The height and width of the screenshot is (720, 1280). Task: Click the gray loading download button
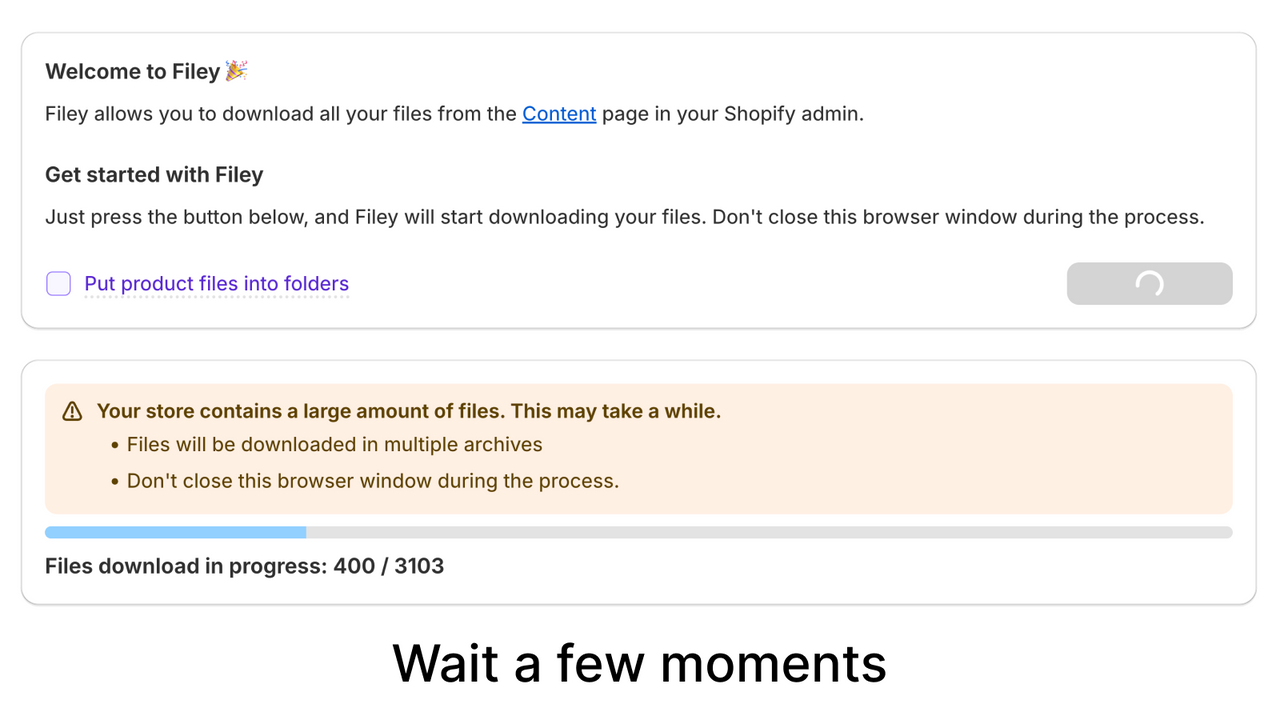pyautogui.click(x=1149, y=284)
